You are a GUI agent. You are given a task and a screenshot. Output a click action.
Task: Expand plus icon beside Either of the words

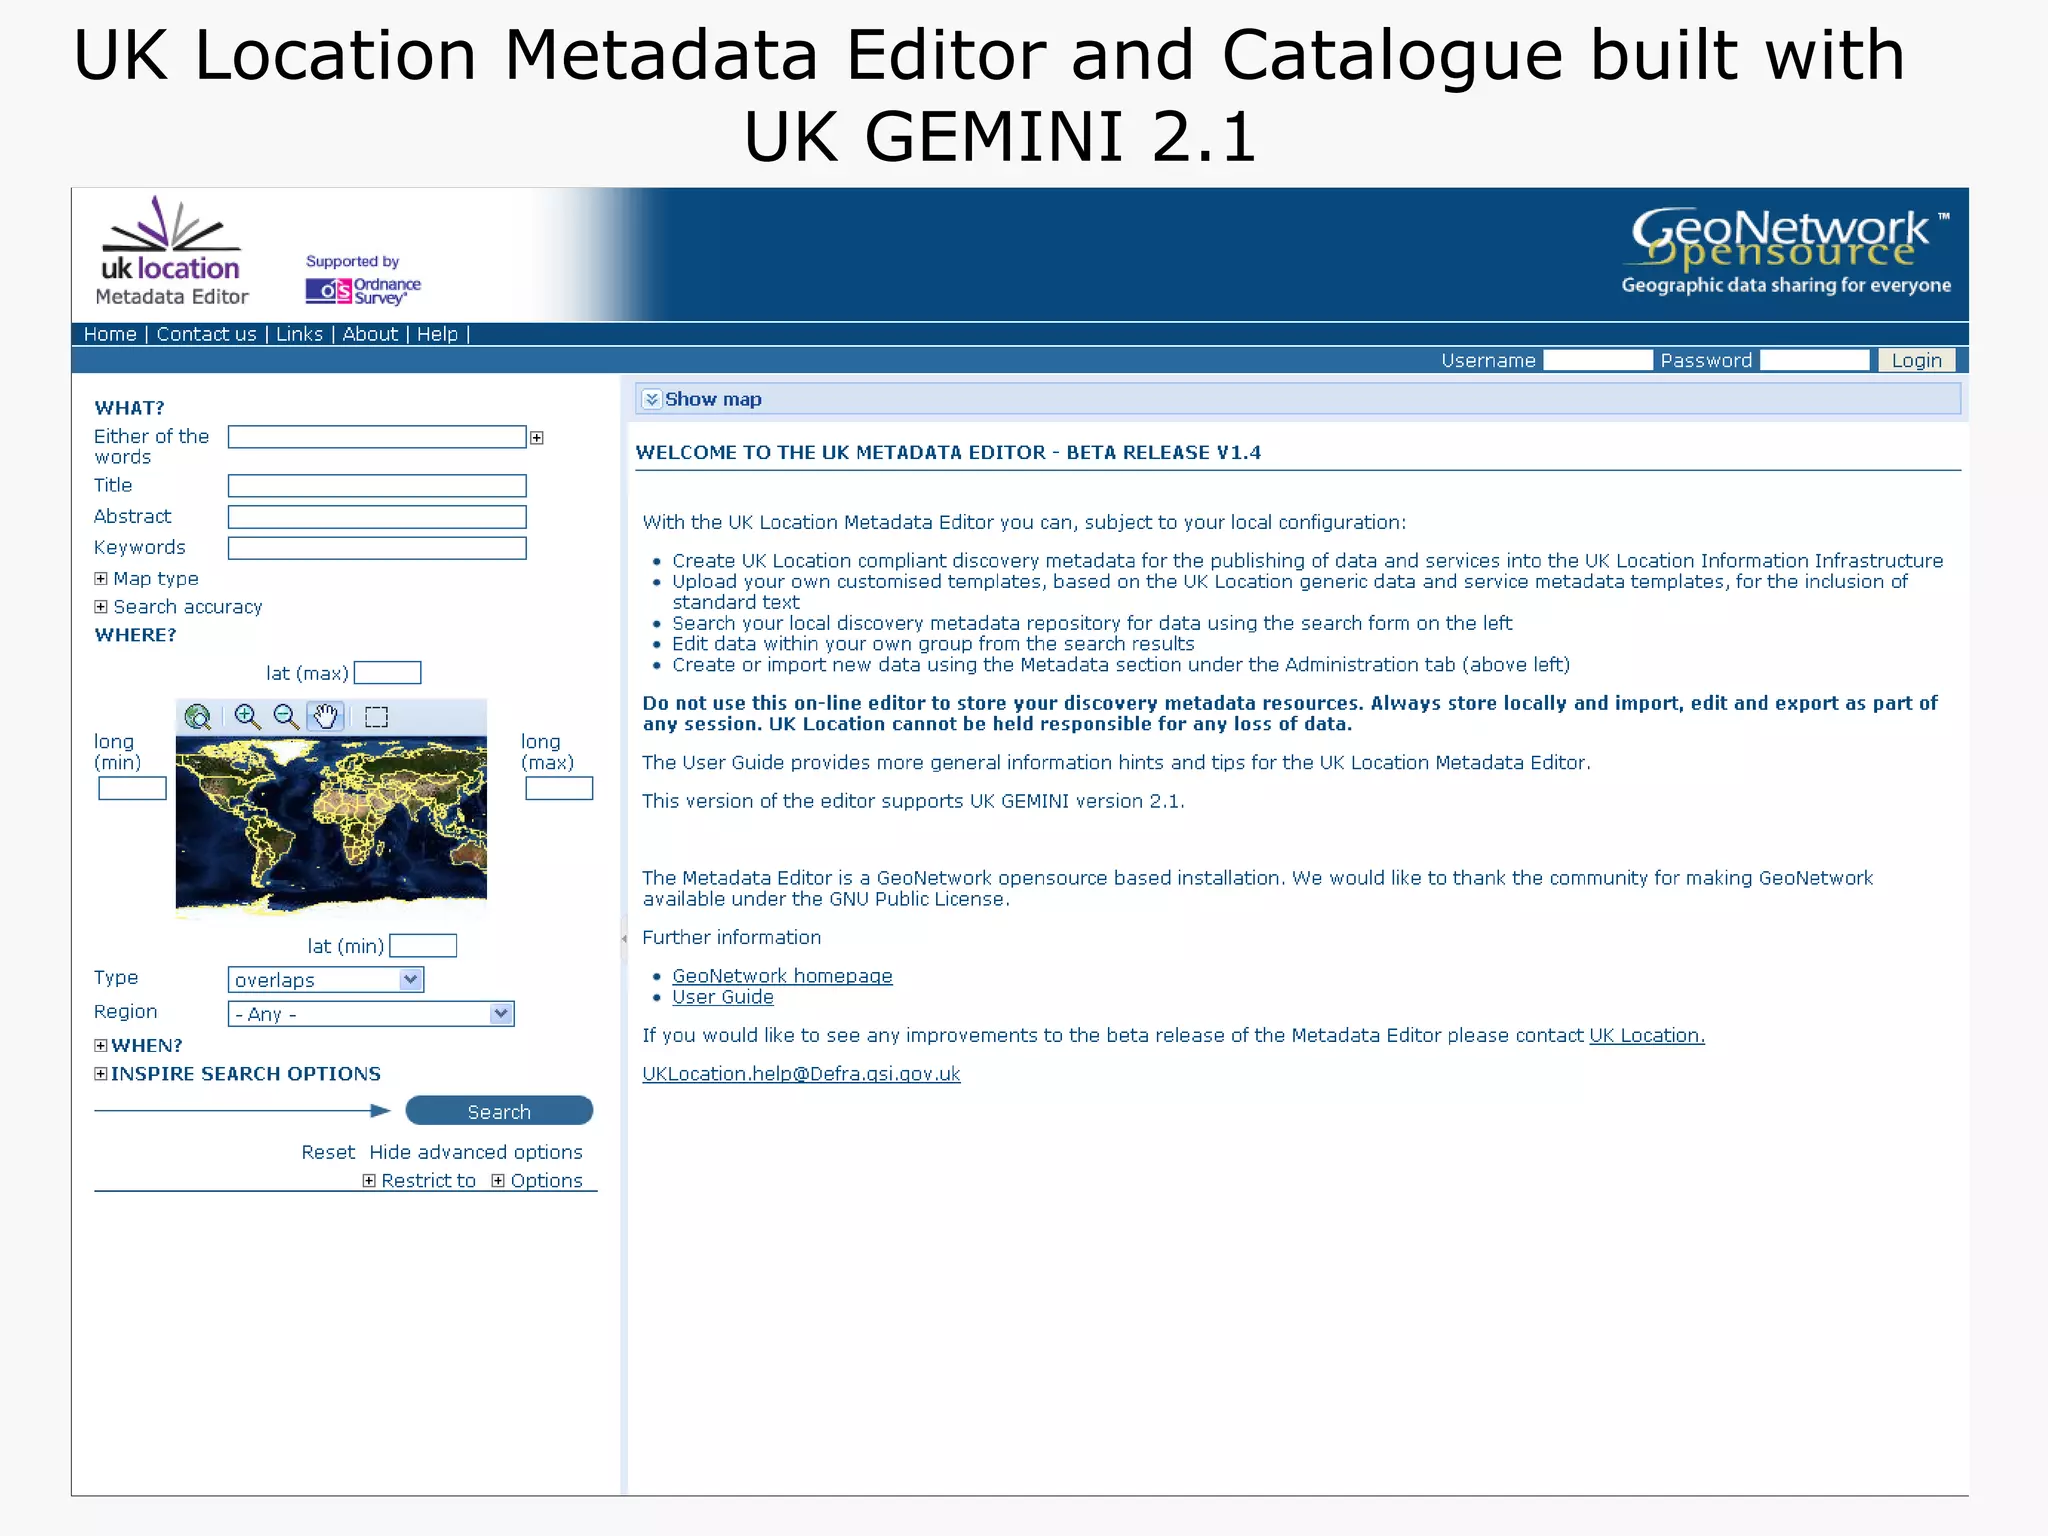(537, 438)
